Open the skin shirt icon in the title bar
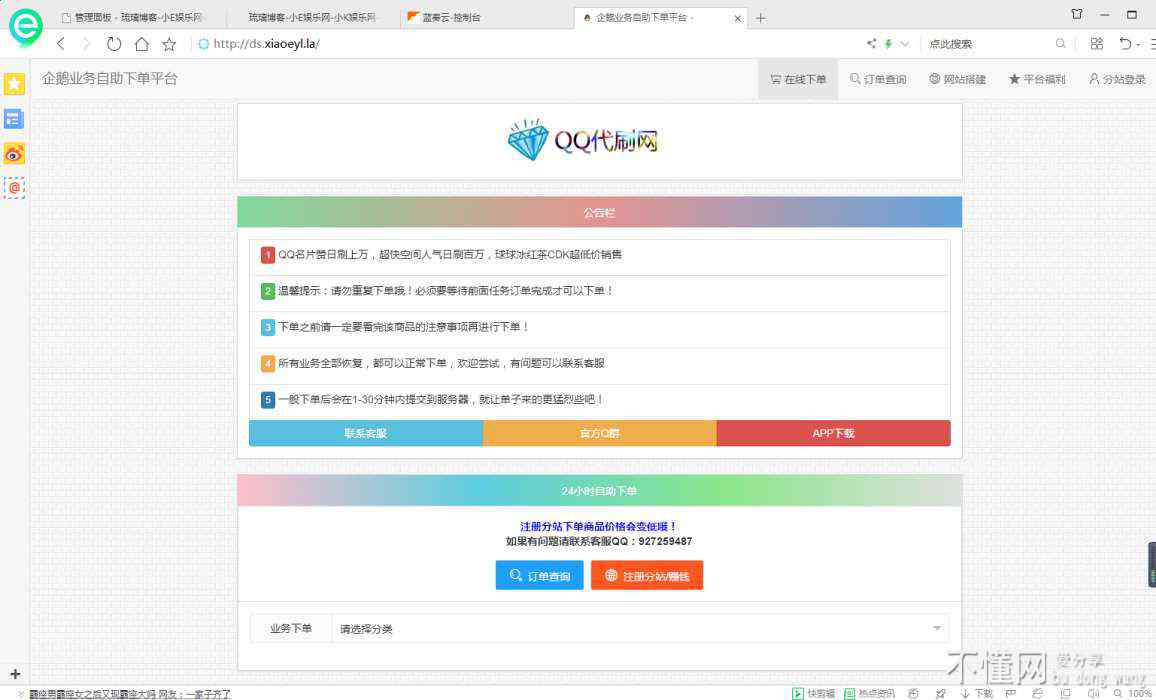Screen dimensions: 1156x700 1077,14
